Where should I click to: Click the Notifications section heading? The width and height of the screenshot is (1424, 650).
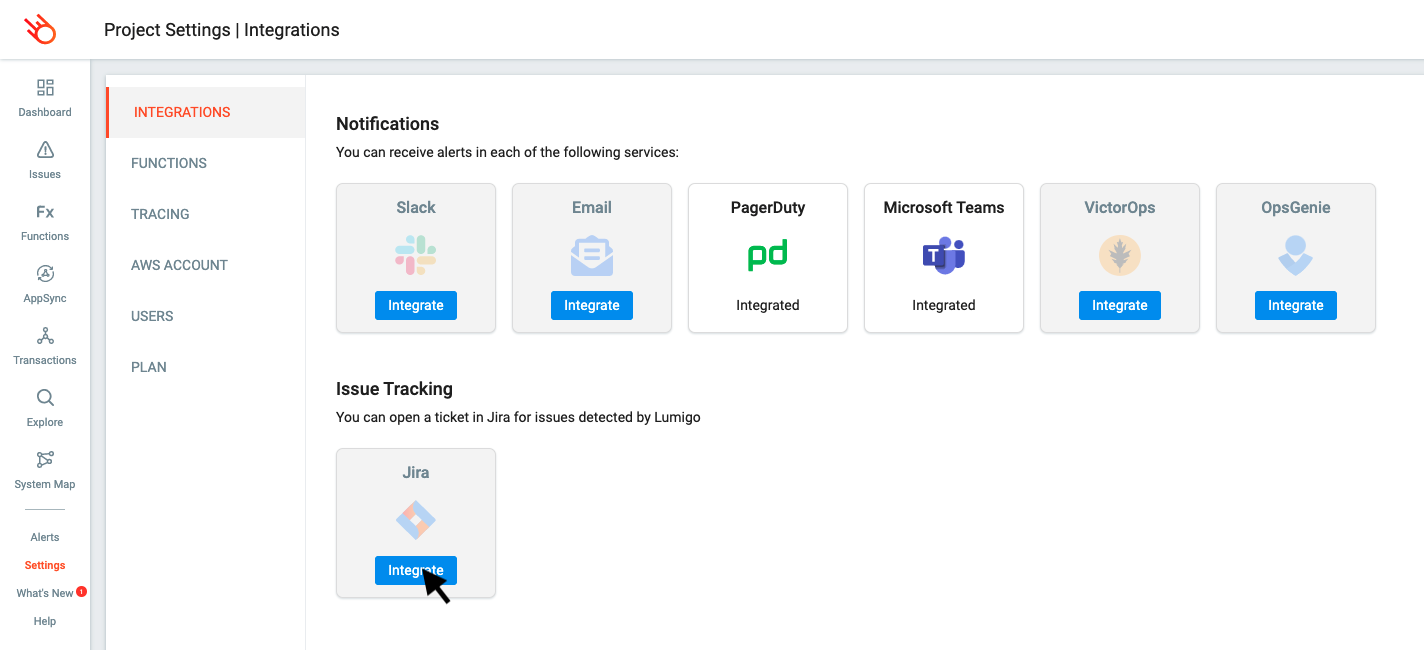pyautogui.click(x=388, y=124)
